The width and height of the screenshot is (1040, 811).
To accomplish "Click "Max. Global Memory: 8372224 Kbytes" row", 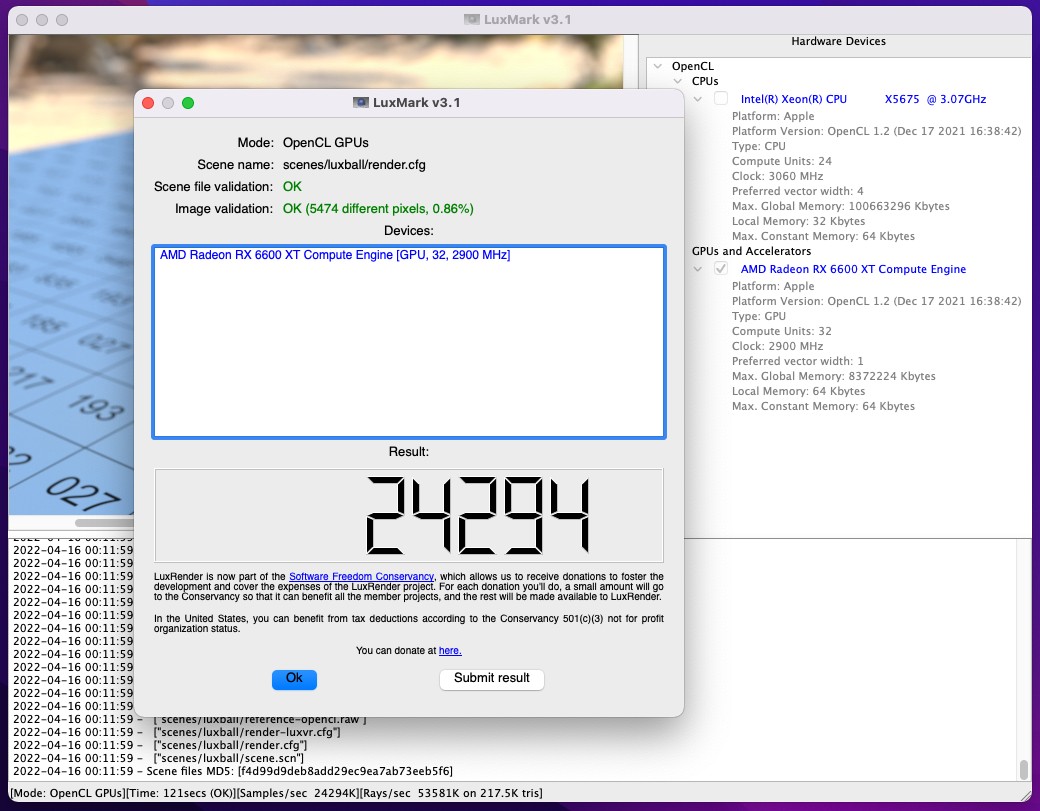I will [x=833, y=377].
